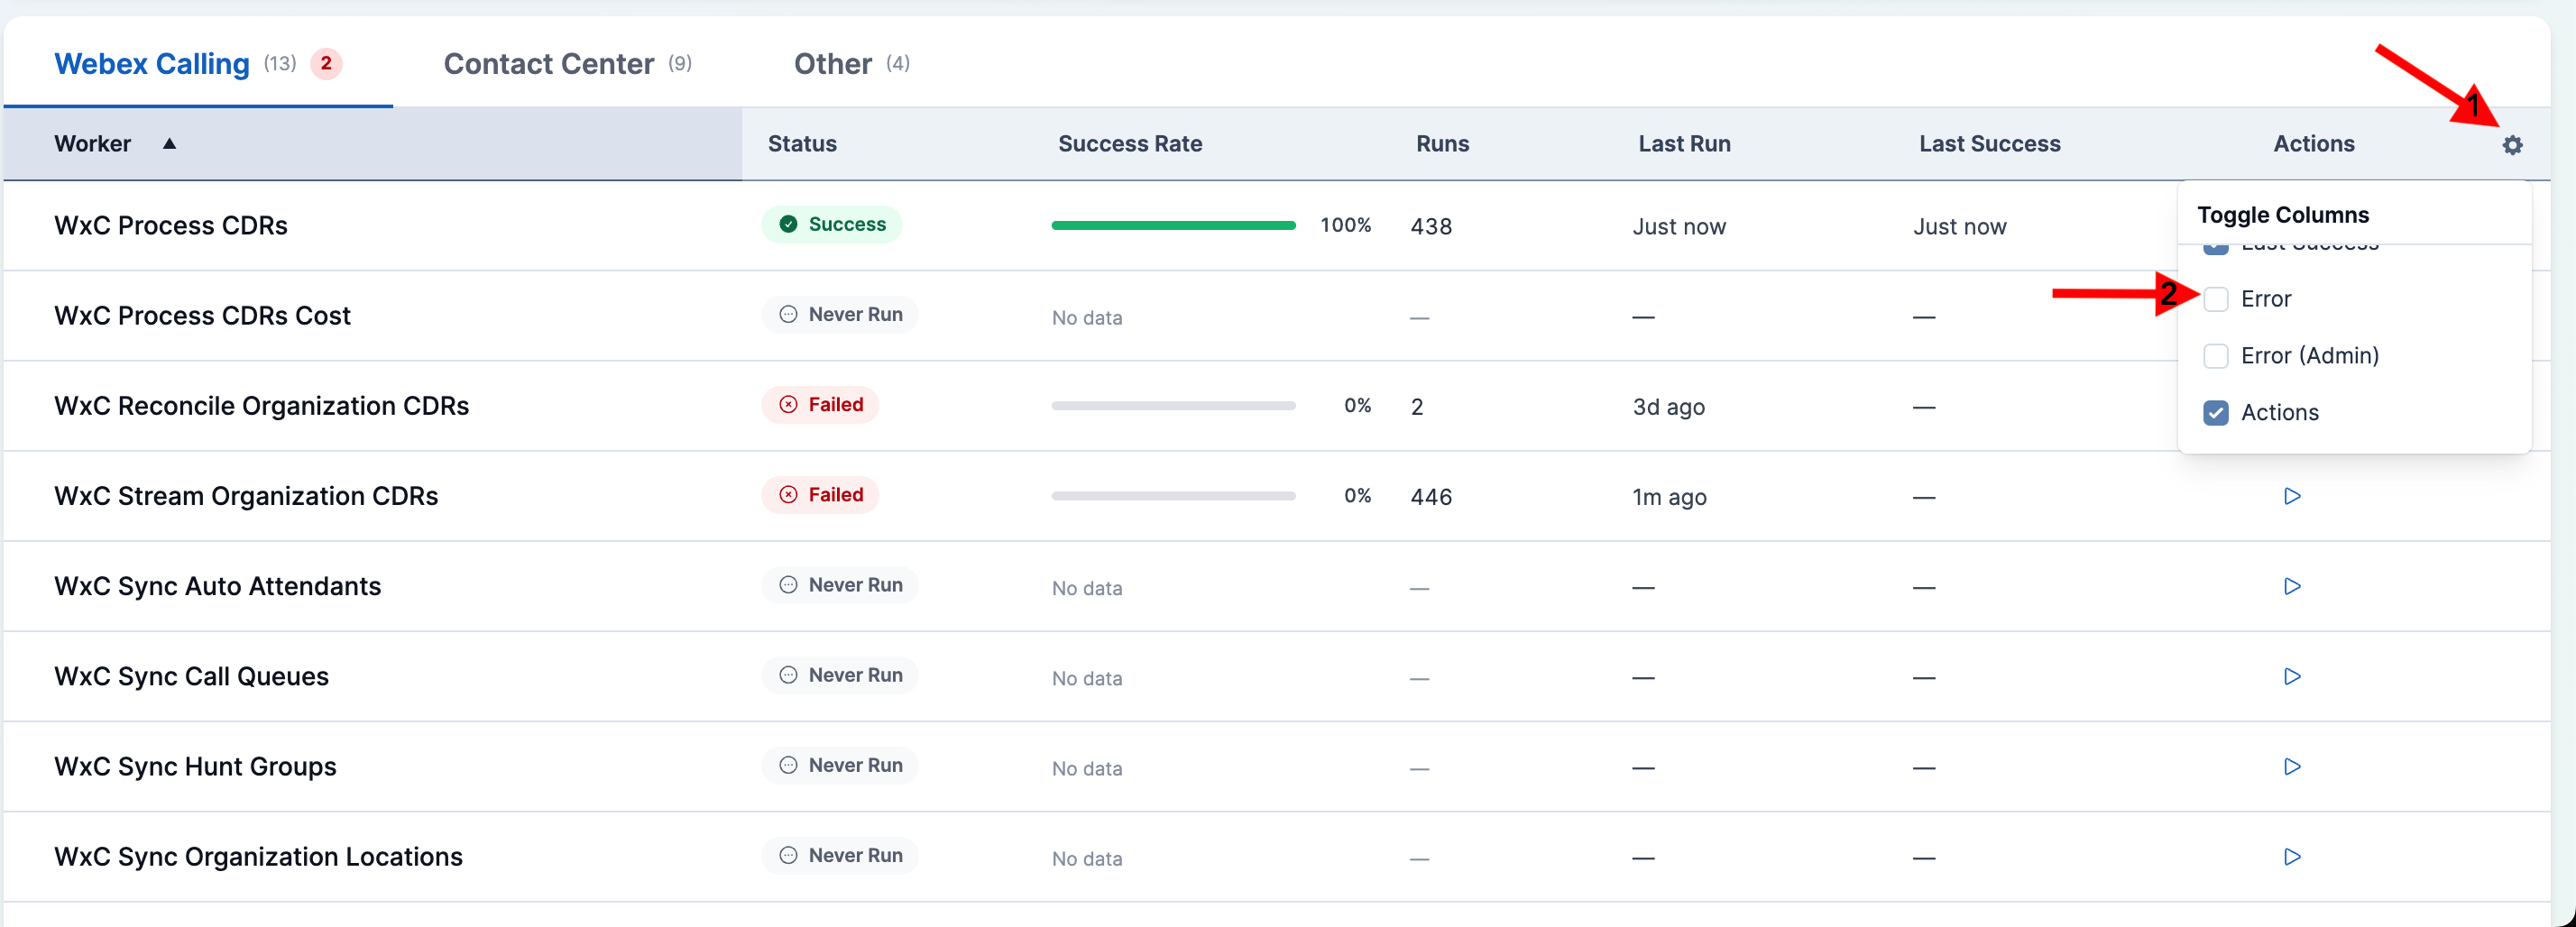Click the 438 runs value

pos(1431,227)
